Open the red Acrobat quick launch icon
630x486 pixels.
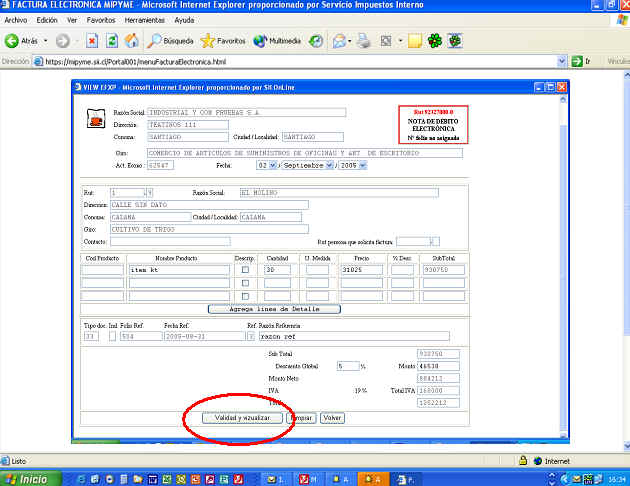[x=239, y=479]
